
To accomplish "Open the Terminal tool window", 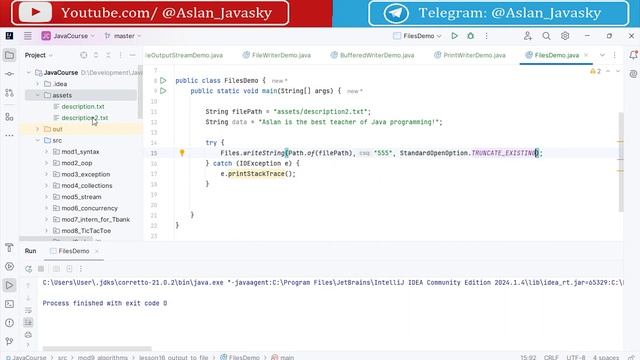I will coord(9,304).
